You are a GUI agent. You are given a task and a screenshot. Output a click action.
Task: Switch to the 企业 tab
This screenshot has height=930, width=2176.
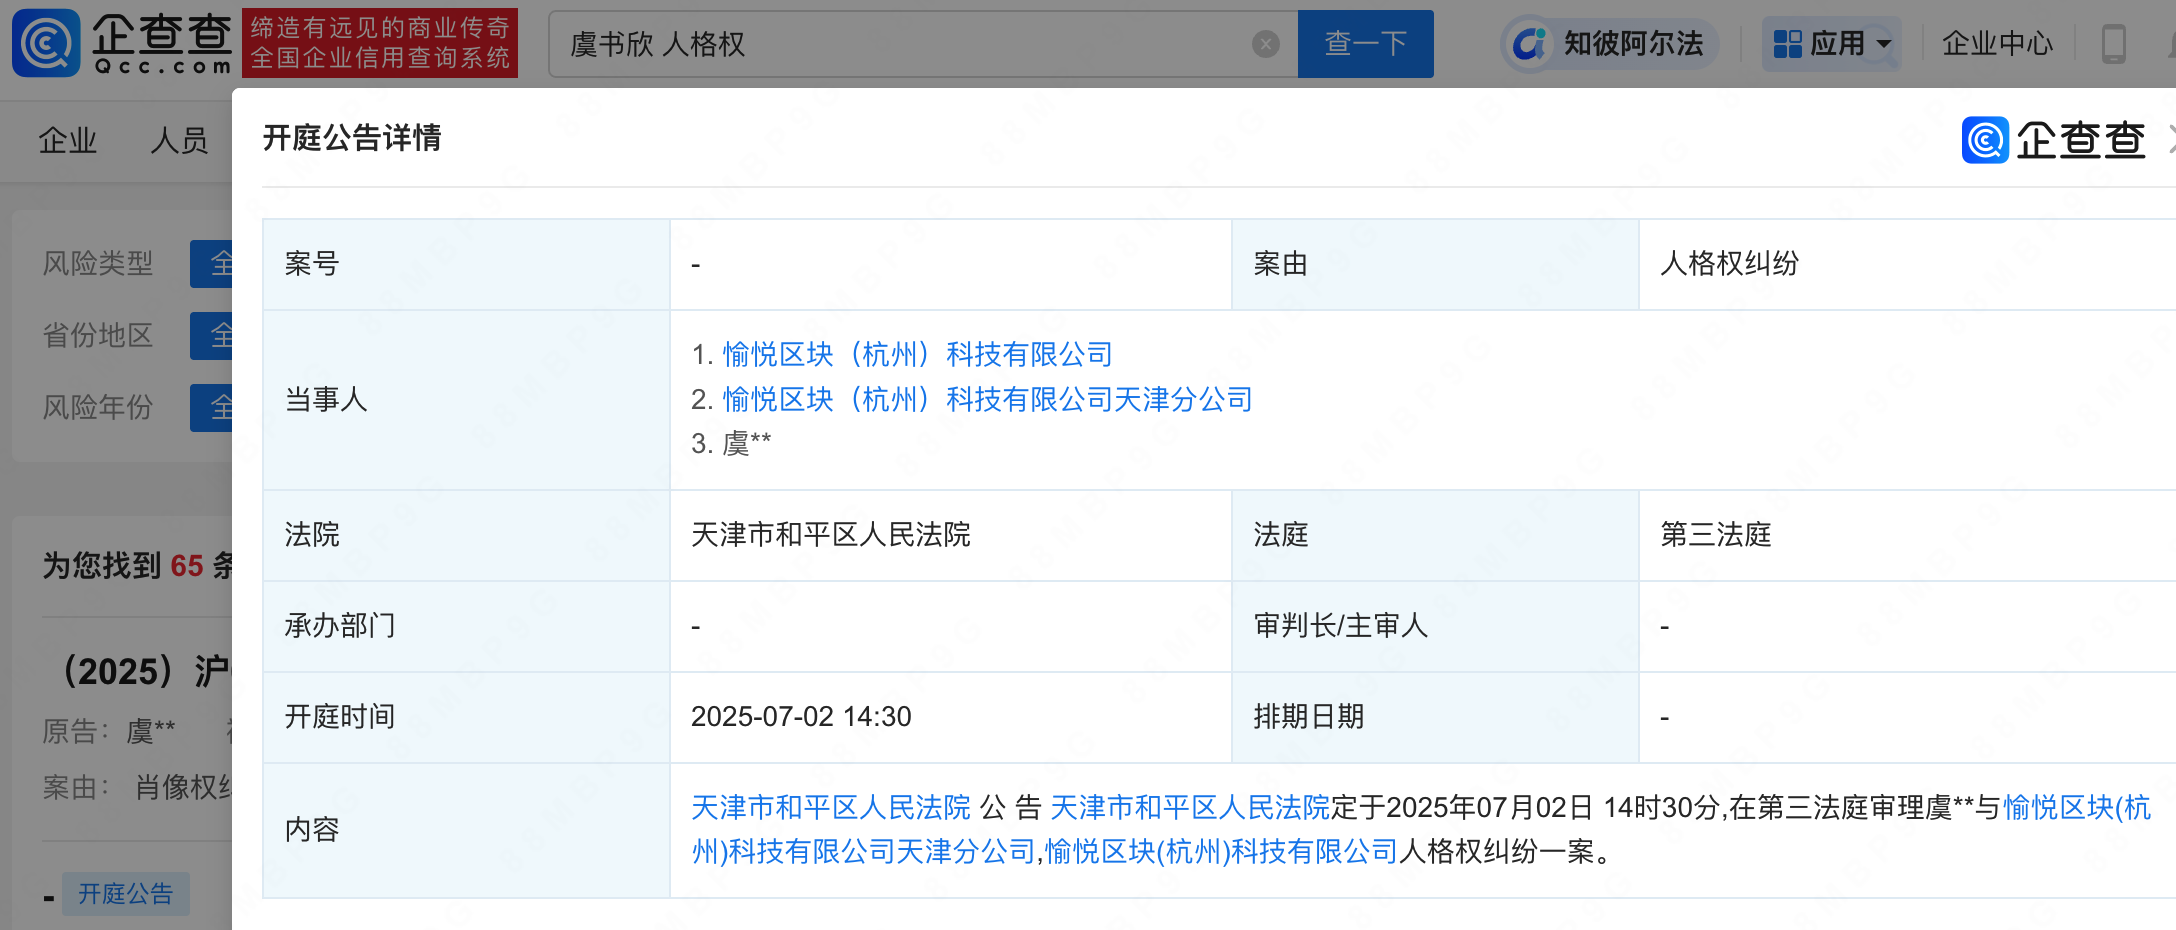point(68,141)
